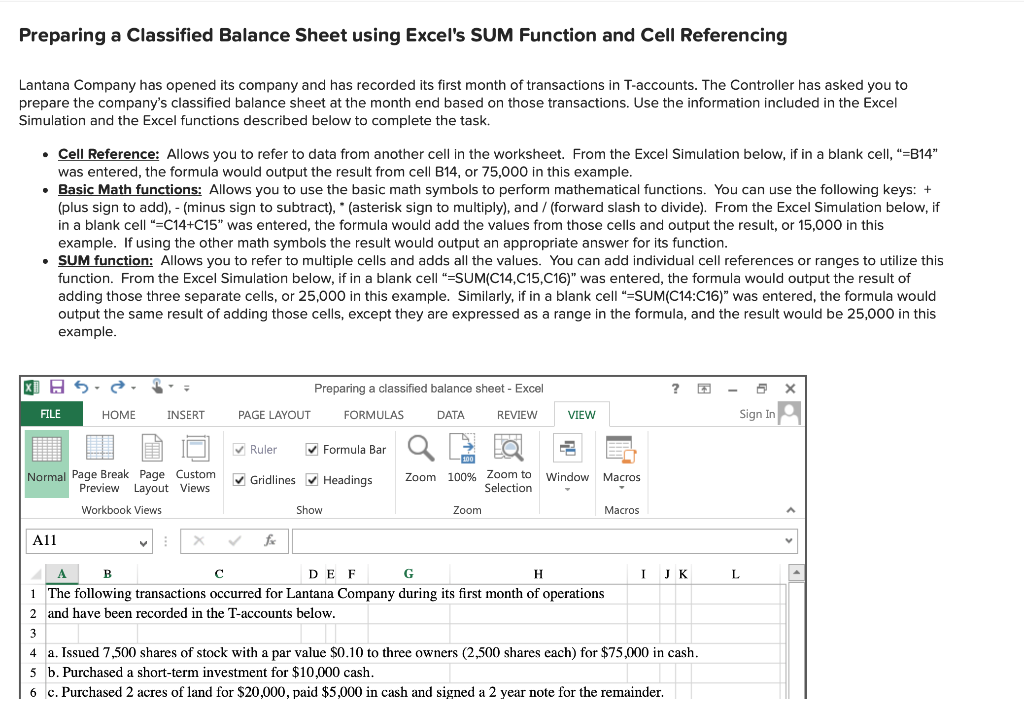Open Page Break Preview
The width and height of the screenshot is (1024, 712).
point(100,463)
